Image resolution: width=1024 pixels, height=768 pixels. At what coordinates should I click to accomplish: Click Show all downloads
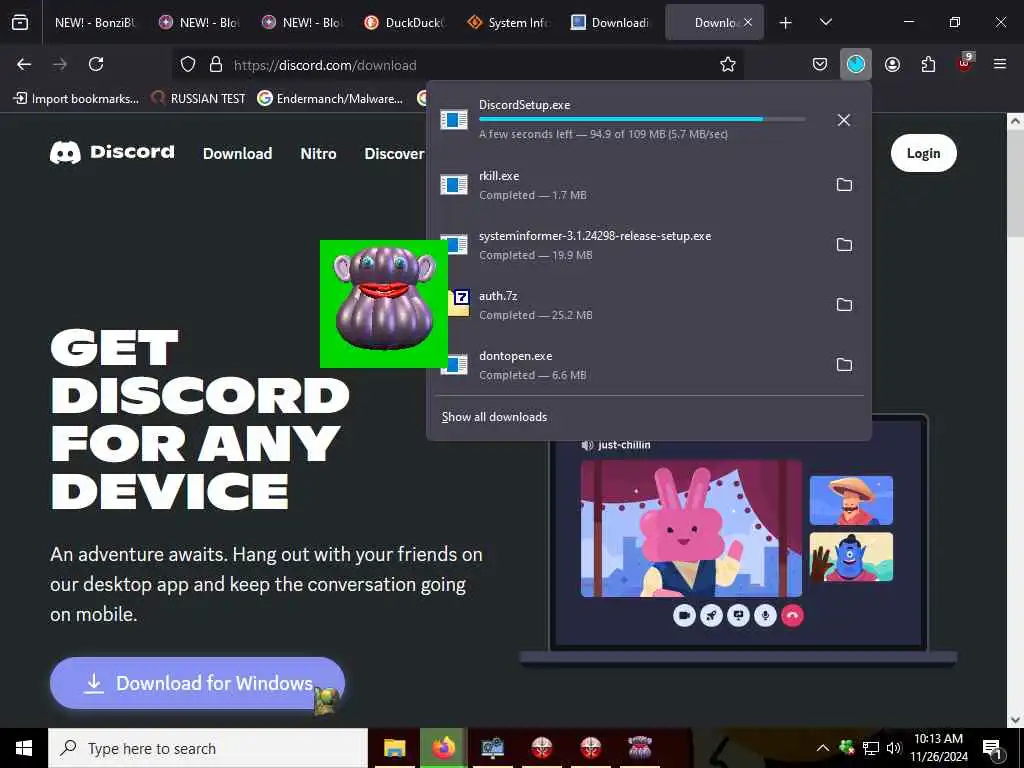coord(494,417)
